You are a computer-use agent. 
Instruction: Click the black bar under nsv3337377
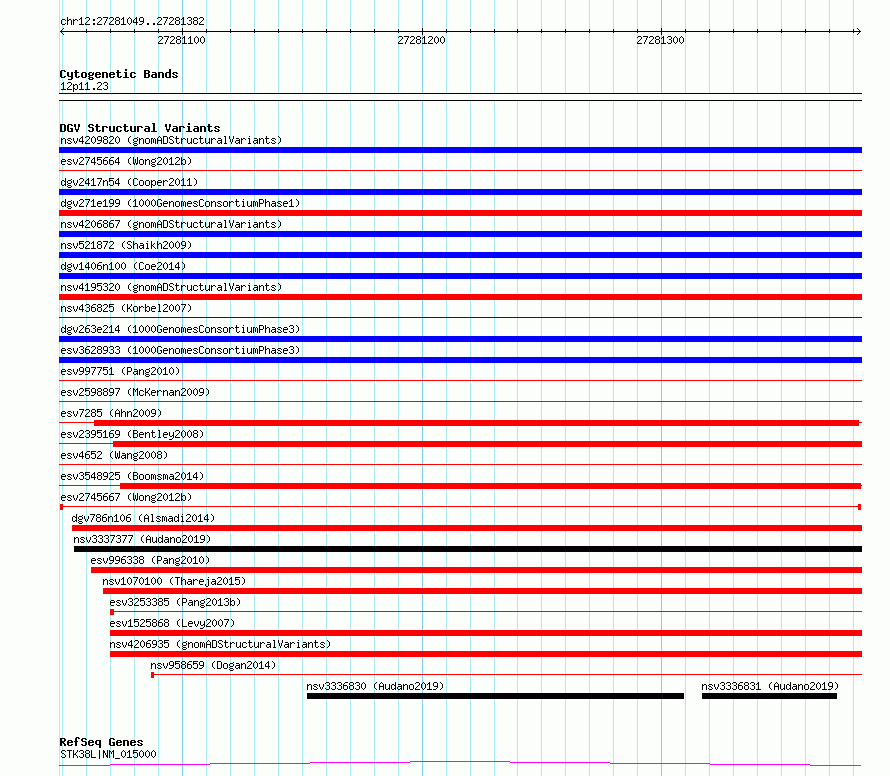pos(468,549)
